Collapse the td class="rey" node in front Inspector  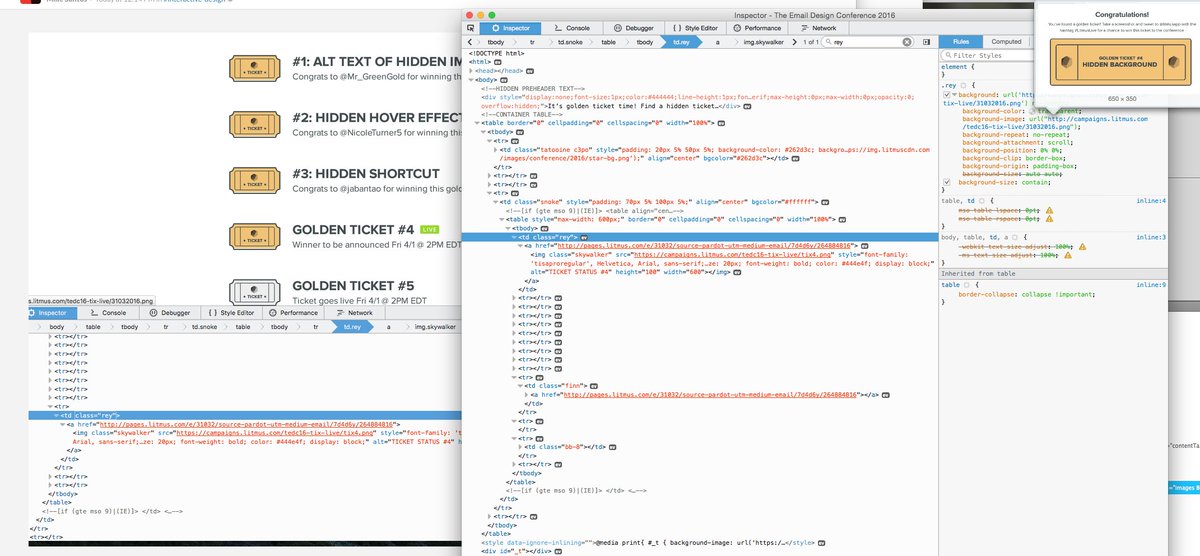tap(515, 237)
